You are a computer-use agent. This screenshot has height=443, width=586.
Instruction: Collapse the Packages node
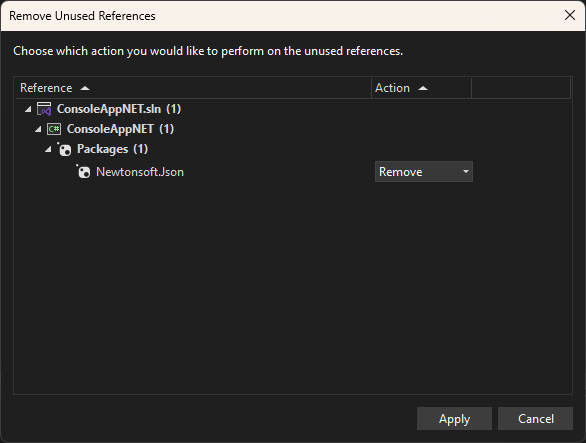click(48, 150)
